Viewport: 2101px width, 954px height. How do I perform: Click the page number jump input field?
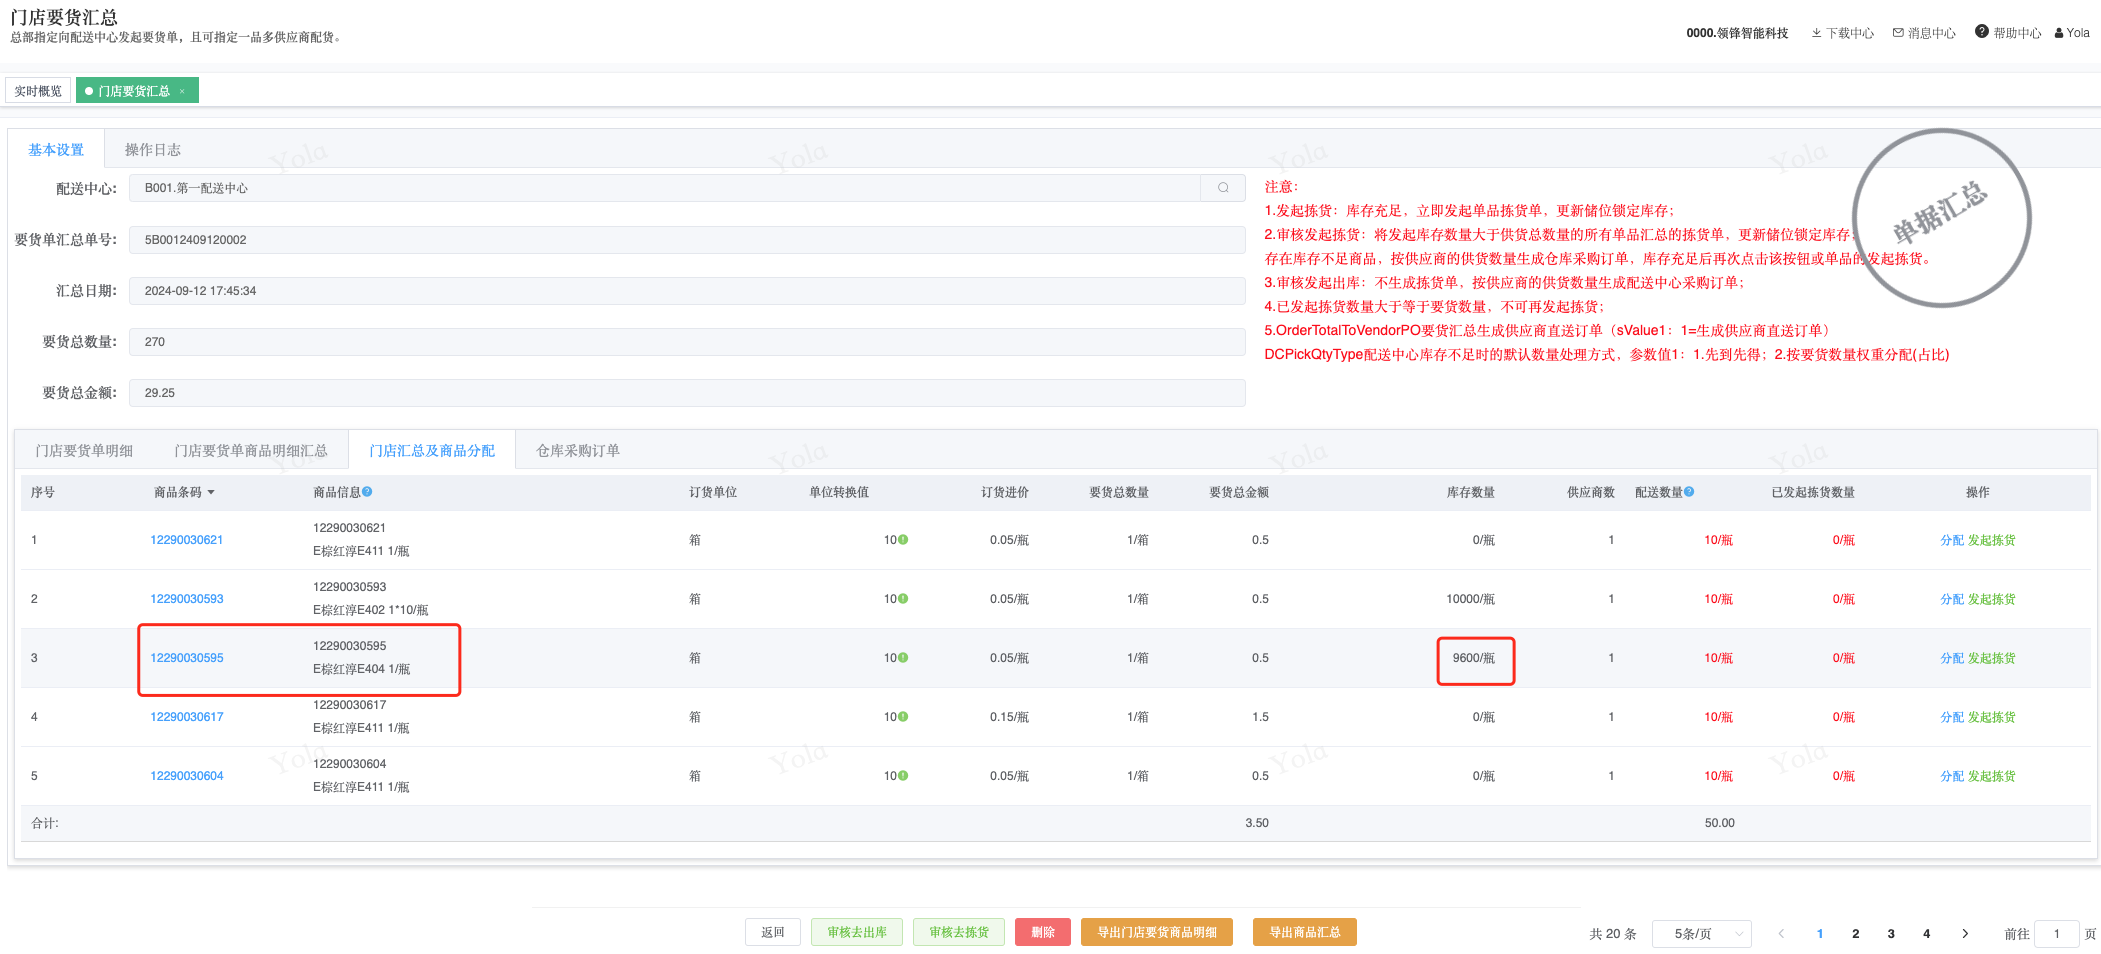point(2056,934)
